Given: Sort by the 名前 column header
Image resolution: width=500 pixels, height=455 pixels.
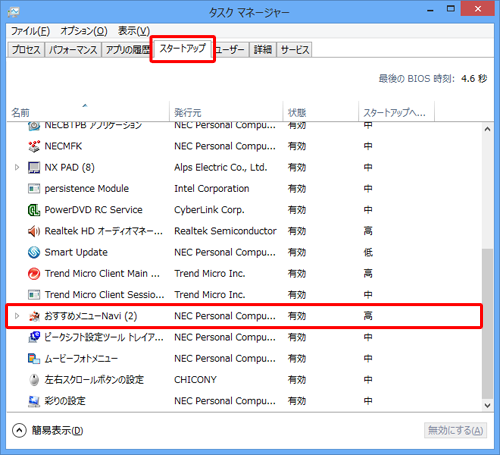Looking at the screenshot, I should pos(88,112).
